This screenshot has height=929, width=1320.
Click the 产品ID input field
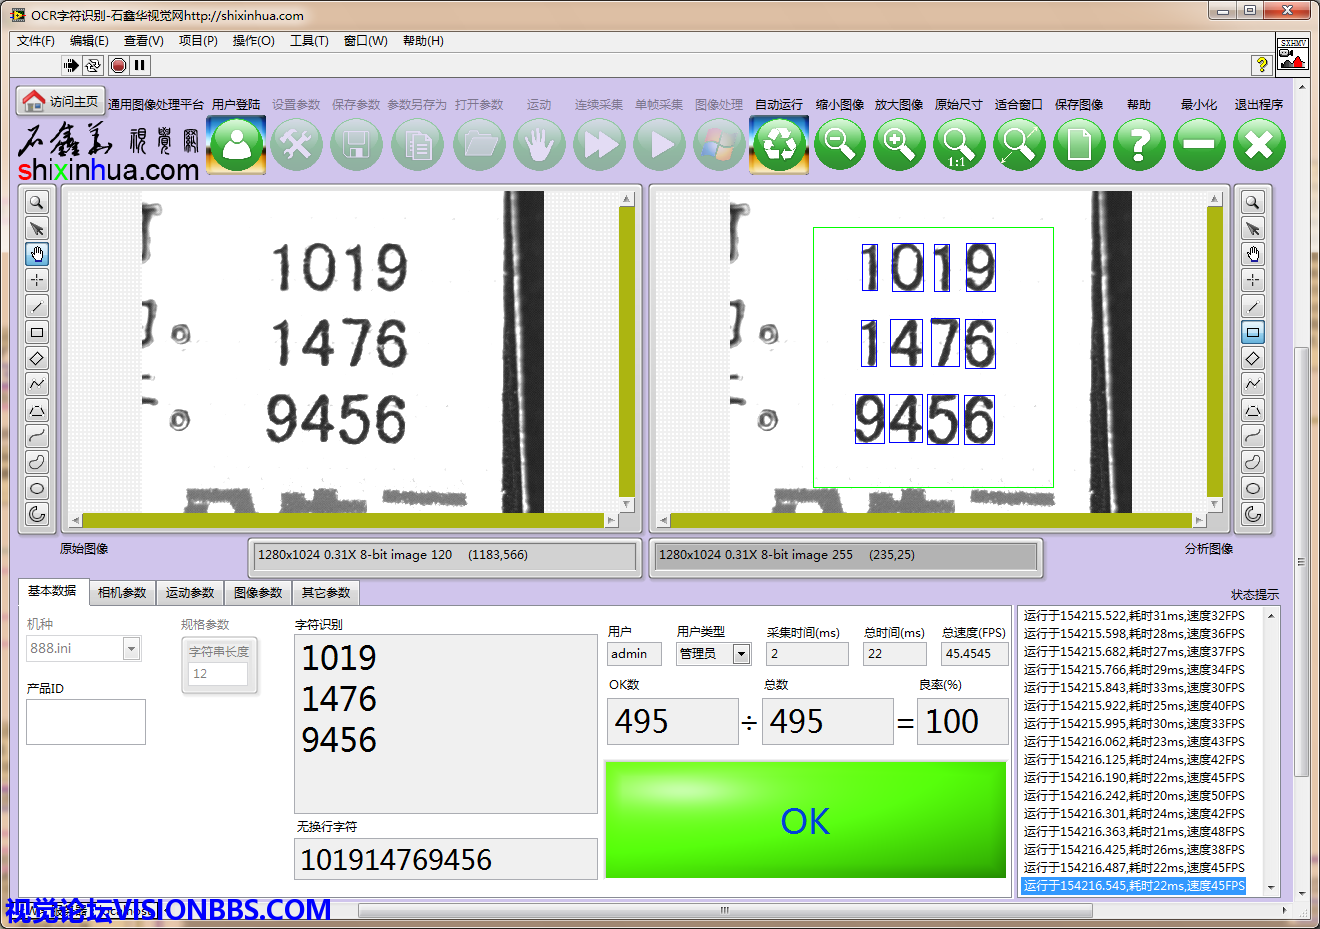[x=86, y=721]
